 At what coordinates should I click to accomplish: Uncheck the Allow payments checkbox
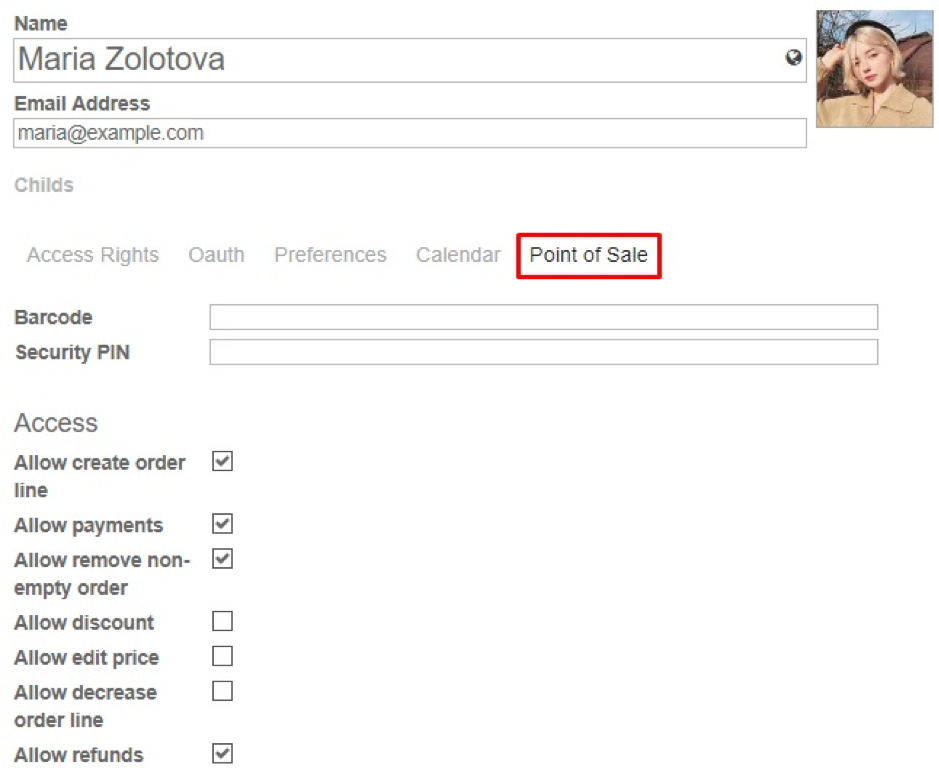coord(222,523)
